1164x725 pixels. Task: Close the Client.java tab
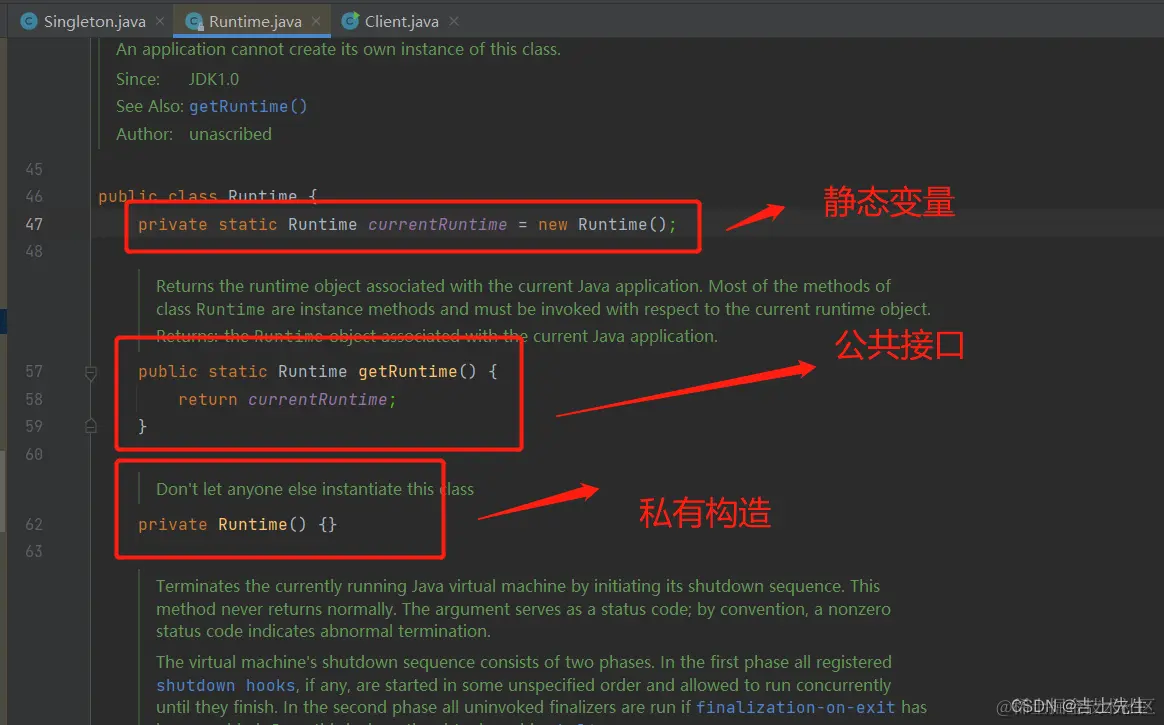[x=454, y=22]
